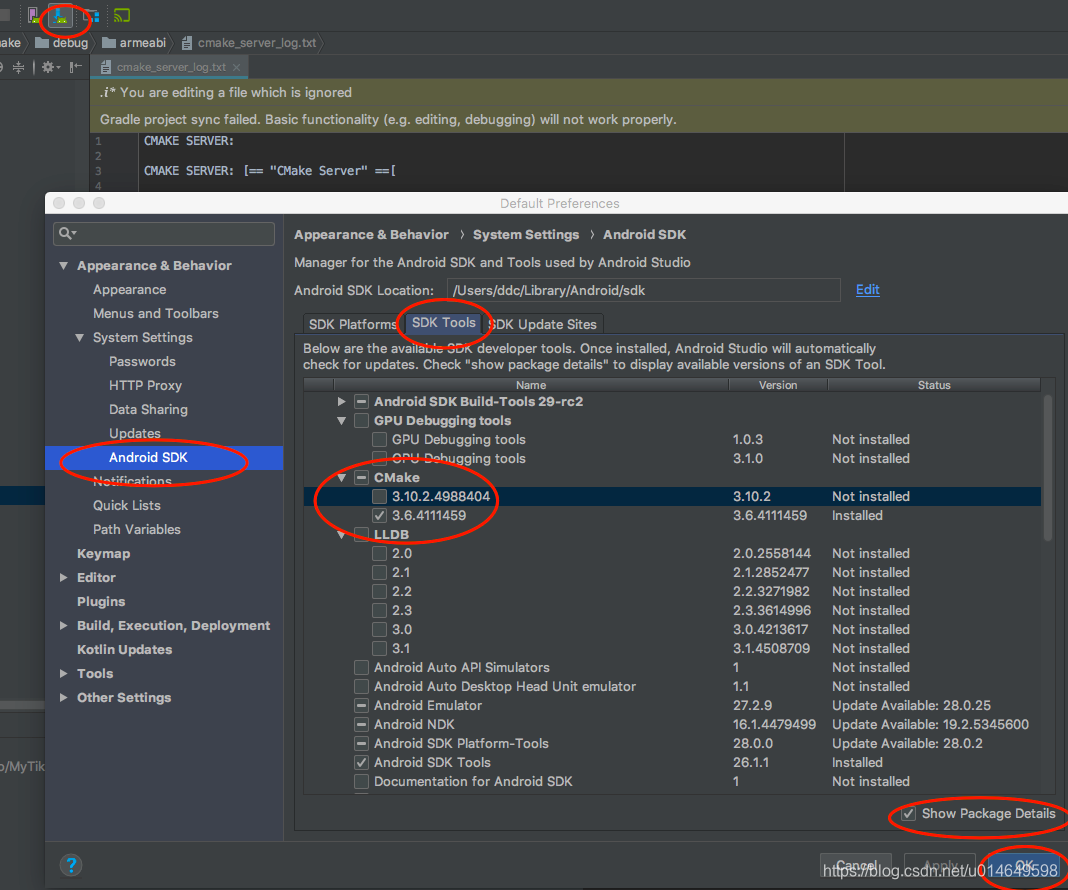This screenshot has height=890, width=1068.
Task: Click the Edit link for SDK location
Action: click(x=867, y=289)
